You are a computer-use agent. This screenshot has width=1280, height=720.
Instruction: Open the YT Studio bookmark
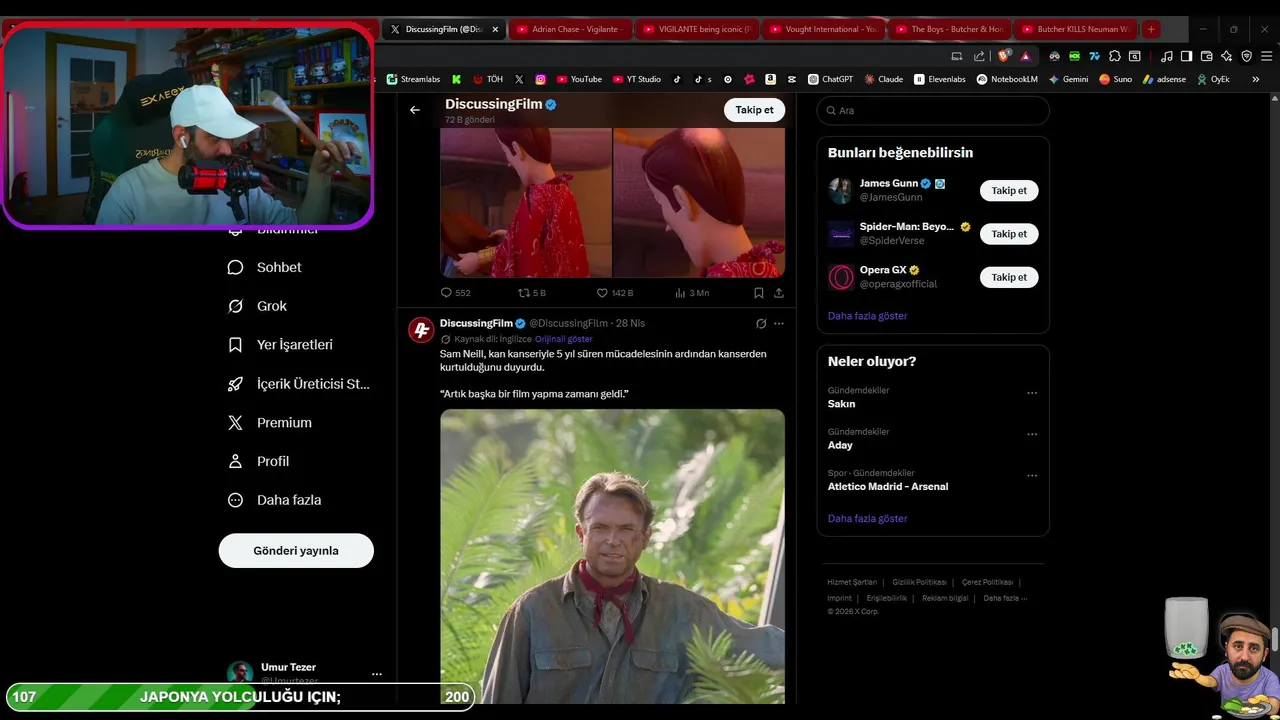coord(637,79)
